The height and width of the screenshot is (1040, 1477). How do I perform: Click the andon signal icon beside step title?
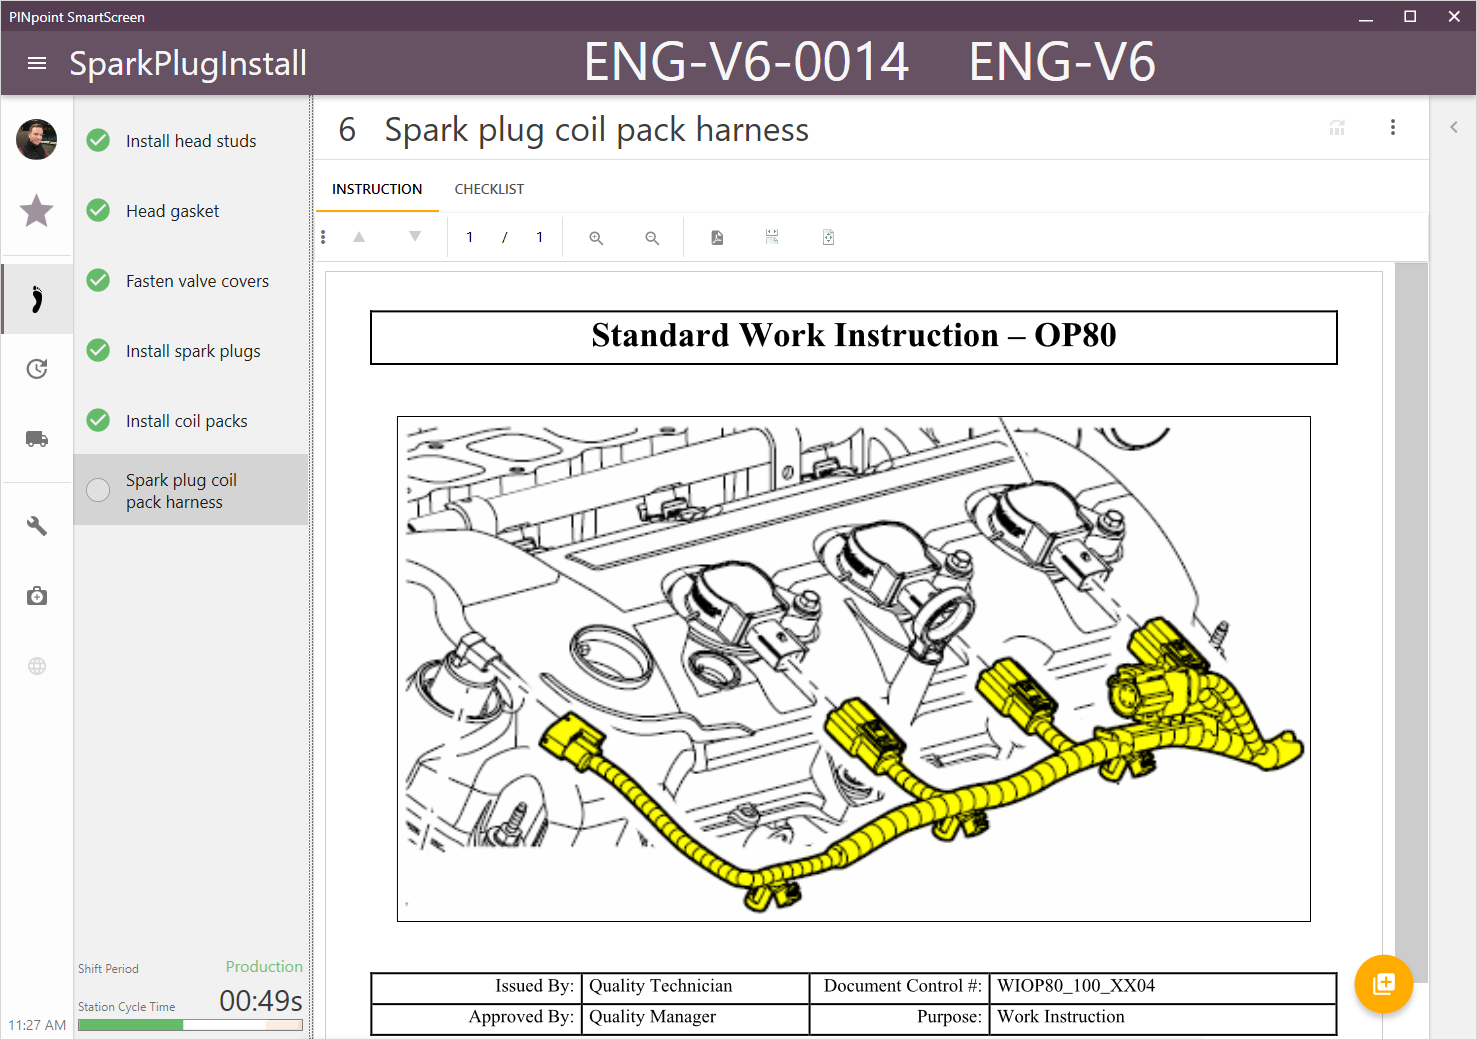click(x=1337, y=128)
